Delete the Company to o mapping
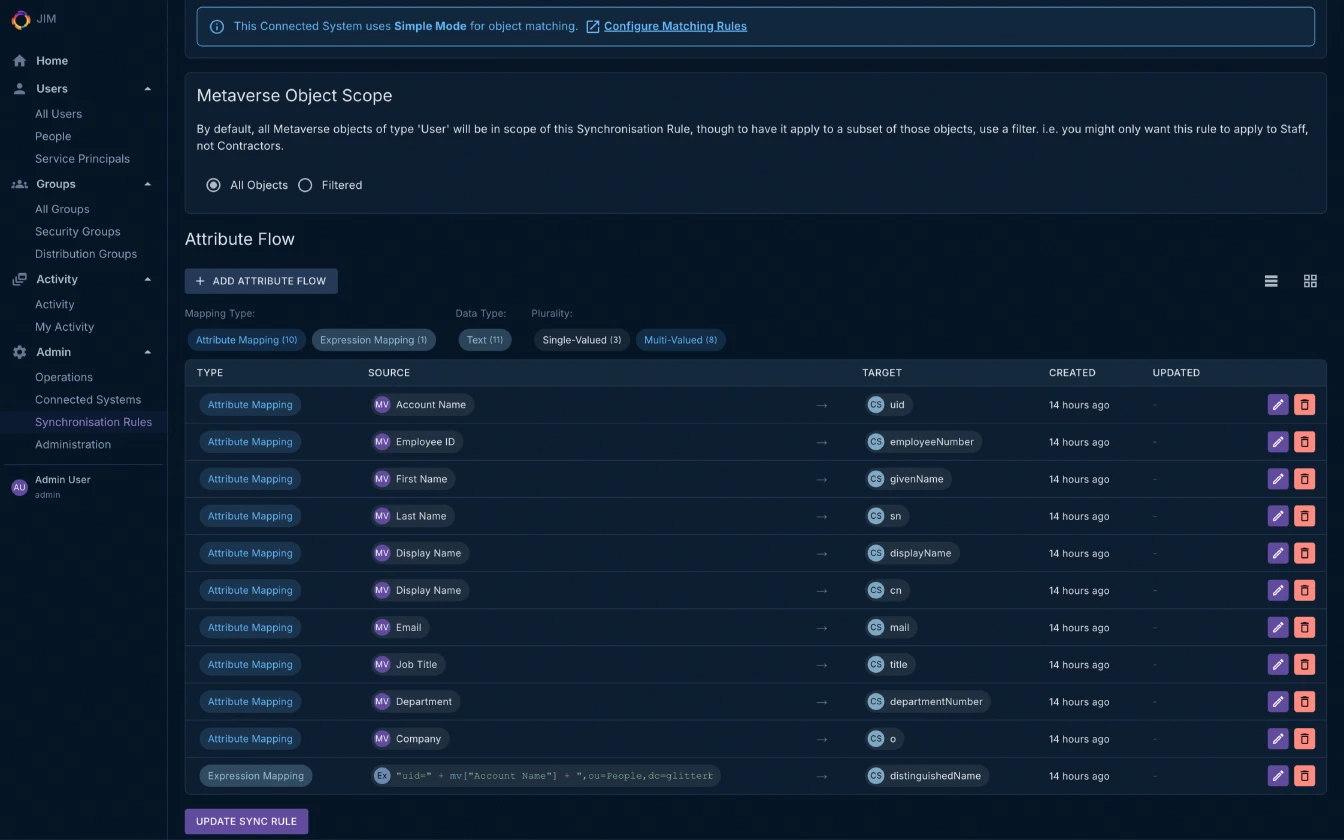This screenshot has height=840, width=1344. point(1304,739)
